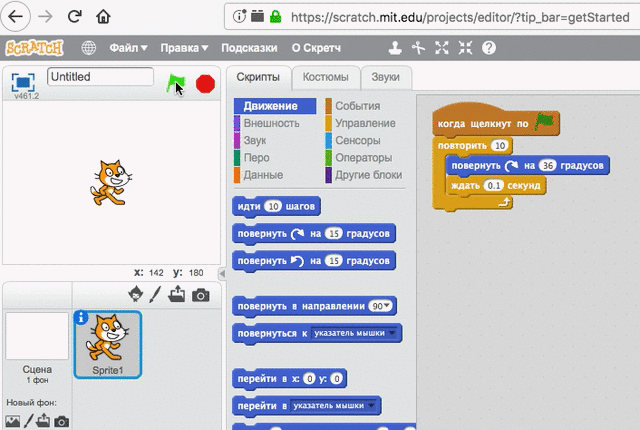Switch to the Звуки tab
Image resolution: width=640 pixels, height=430 pixels.
coord(385,78)
